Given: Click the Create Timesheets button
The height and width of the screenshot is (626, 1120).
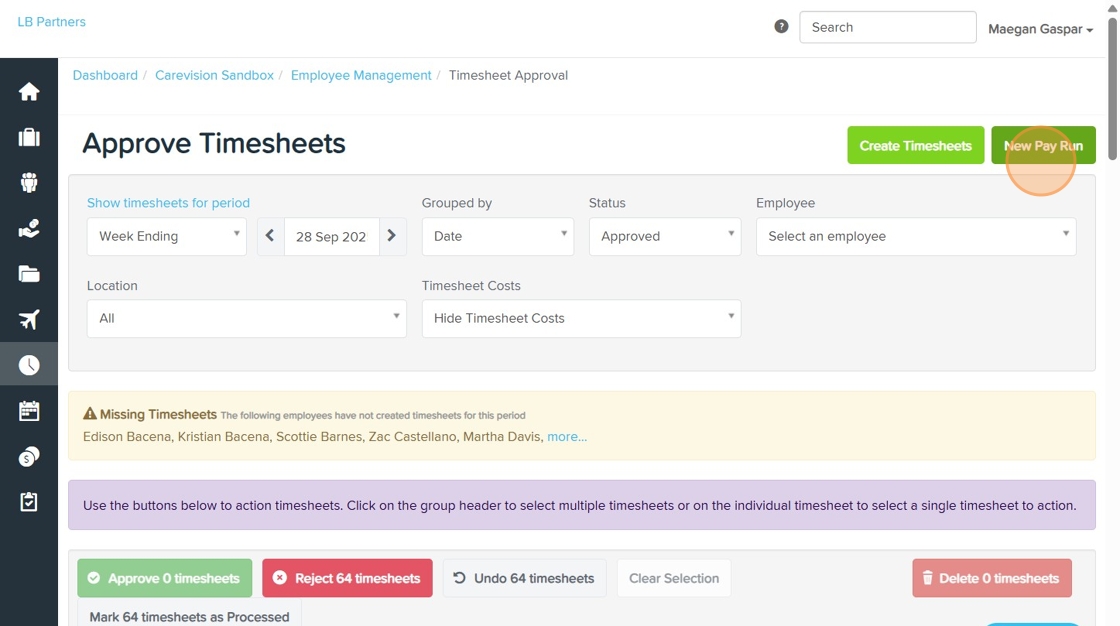Looking at the screenshot, I should click(915, 145).
